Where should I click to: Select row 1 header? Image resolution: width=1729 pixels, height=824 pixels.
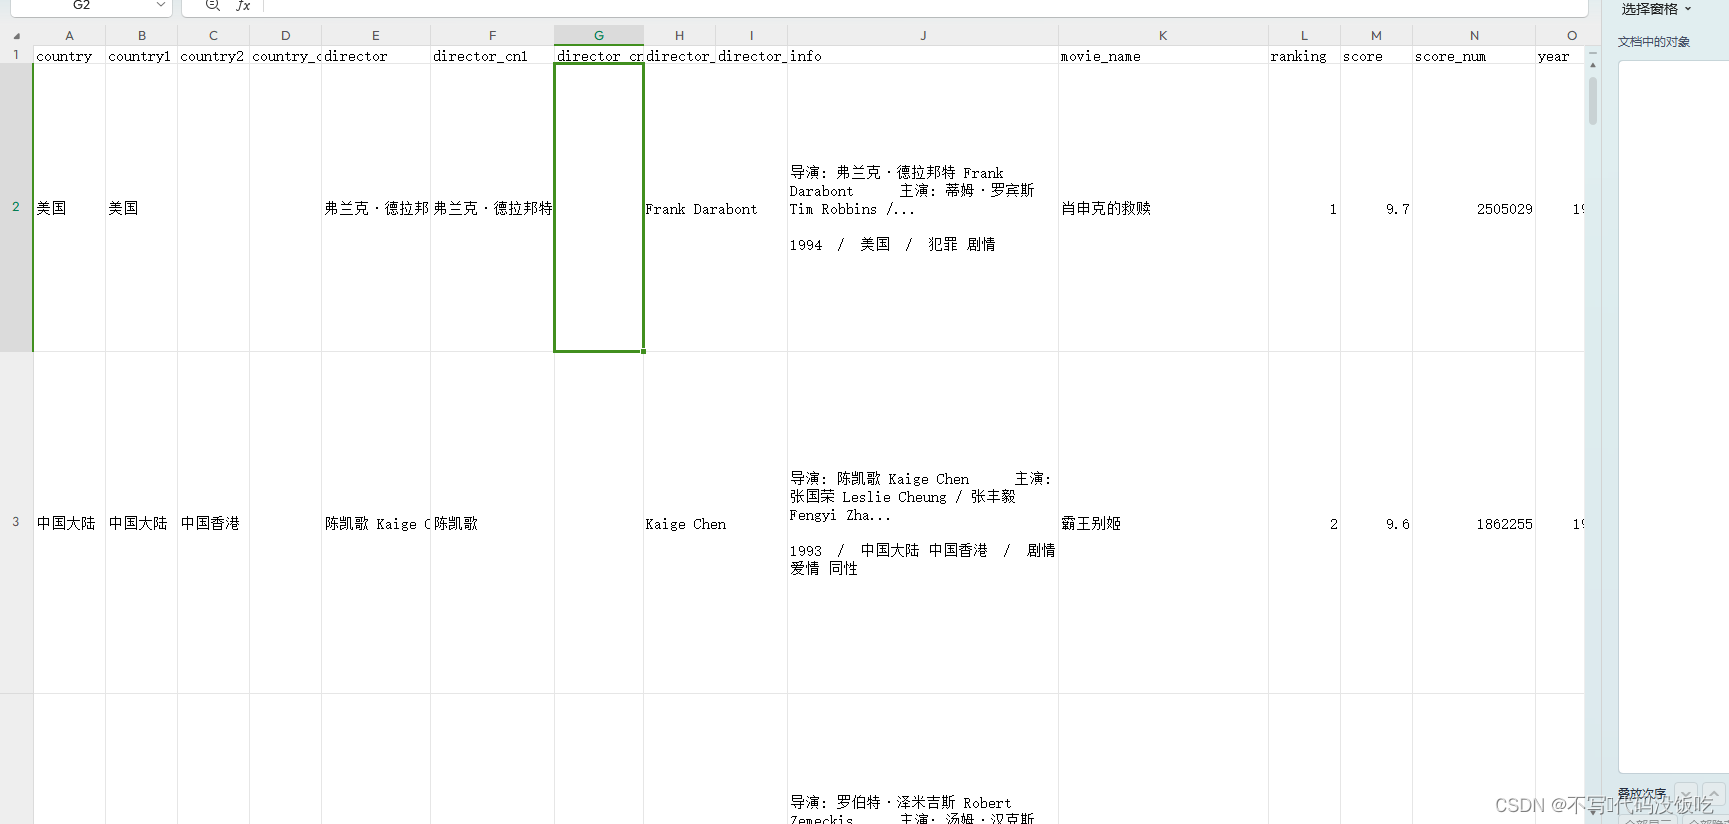tap(16, 55)
